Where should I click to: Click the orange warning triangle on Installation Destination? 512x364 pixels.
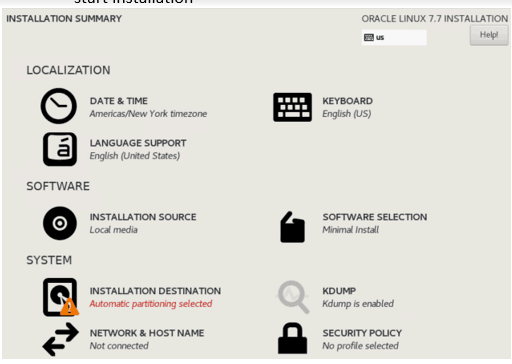[69, 307]
